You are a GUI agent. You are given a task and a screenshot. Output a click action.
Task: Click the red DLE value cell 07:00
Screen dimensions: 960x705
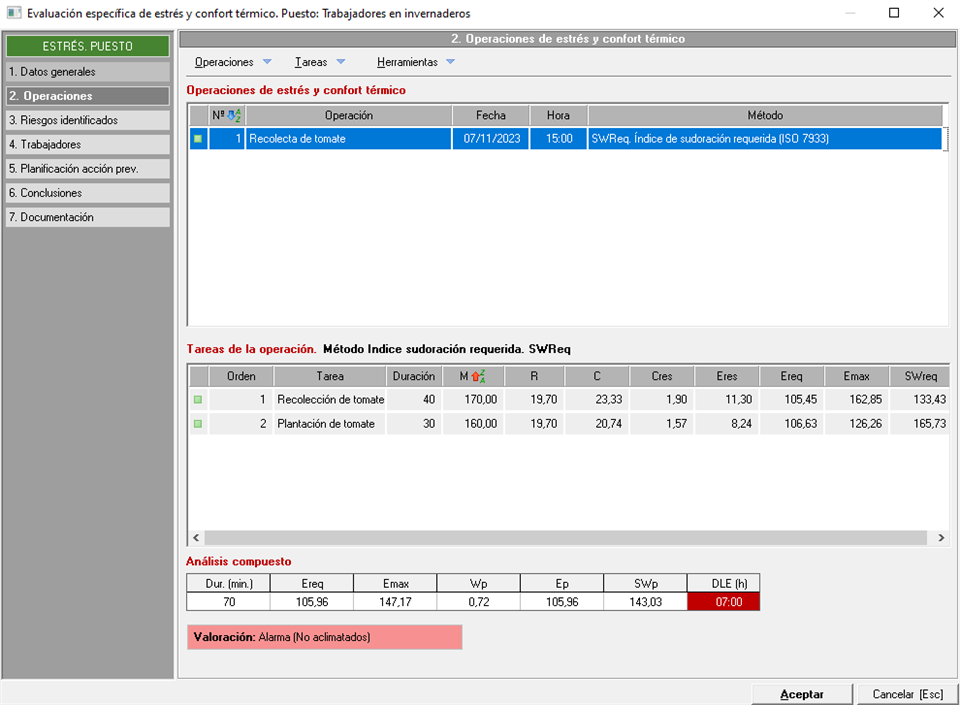(x=723, y=602)
